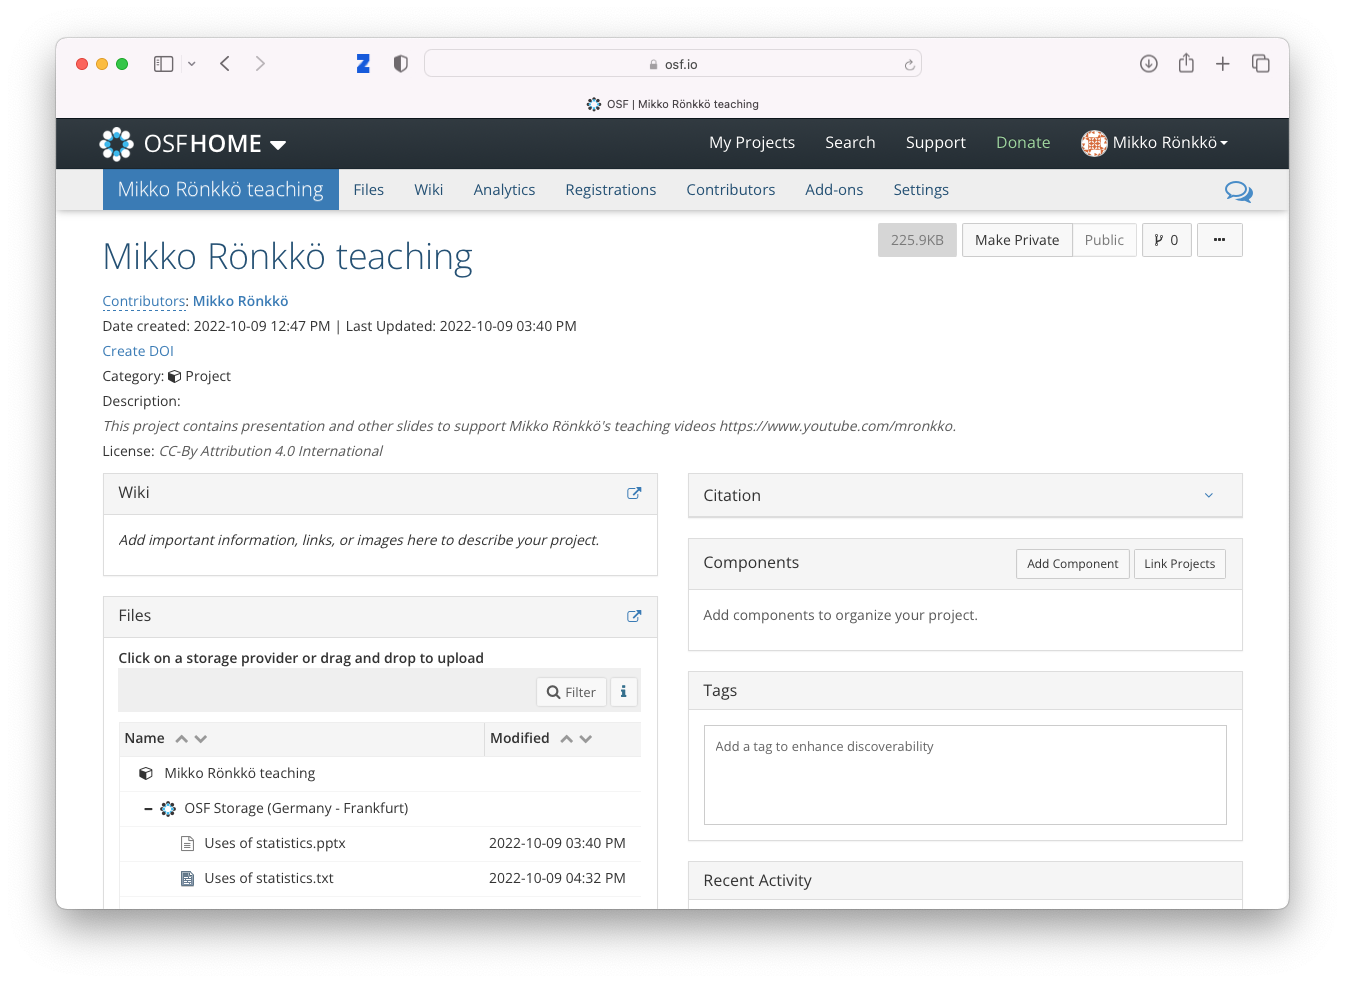Screen dimensions: 1345x983
Task: Click the Public button
Action: (x=1104, y=240)
